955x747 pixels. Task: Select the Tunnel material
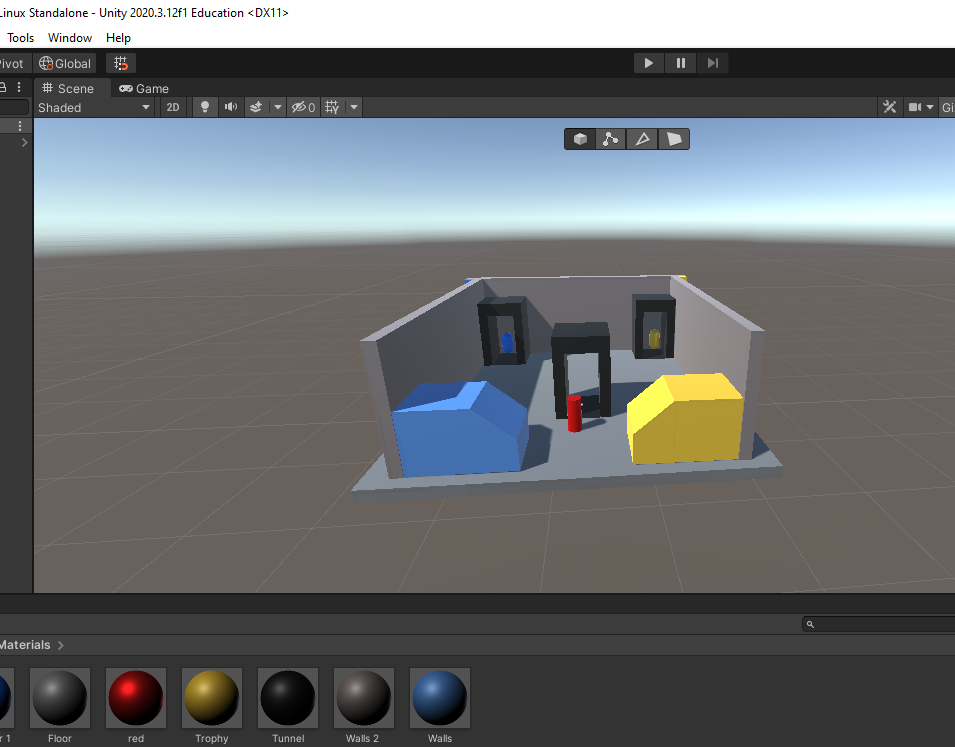(288, 706)
